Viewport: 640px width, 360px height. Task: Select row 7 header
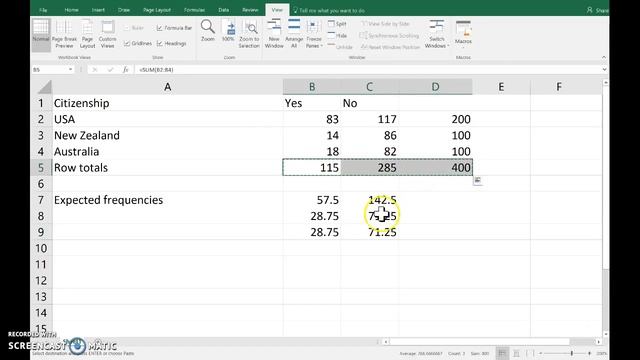(41, 200)
